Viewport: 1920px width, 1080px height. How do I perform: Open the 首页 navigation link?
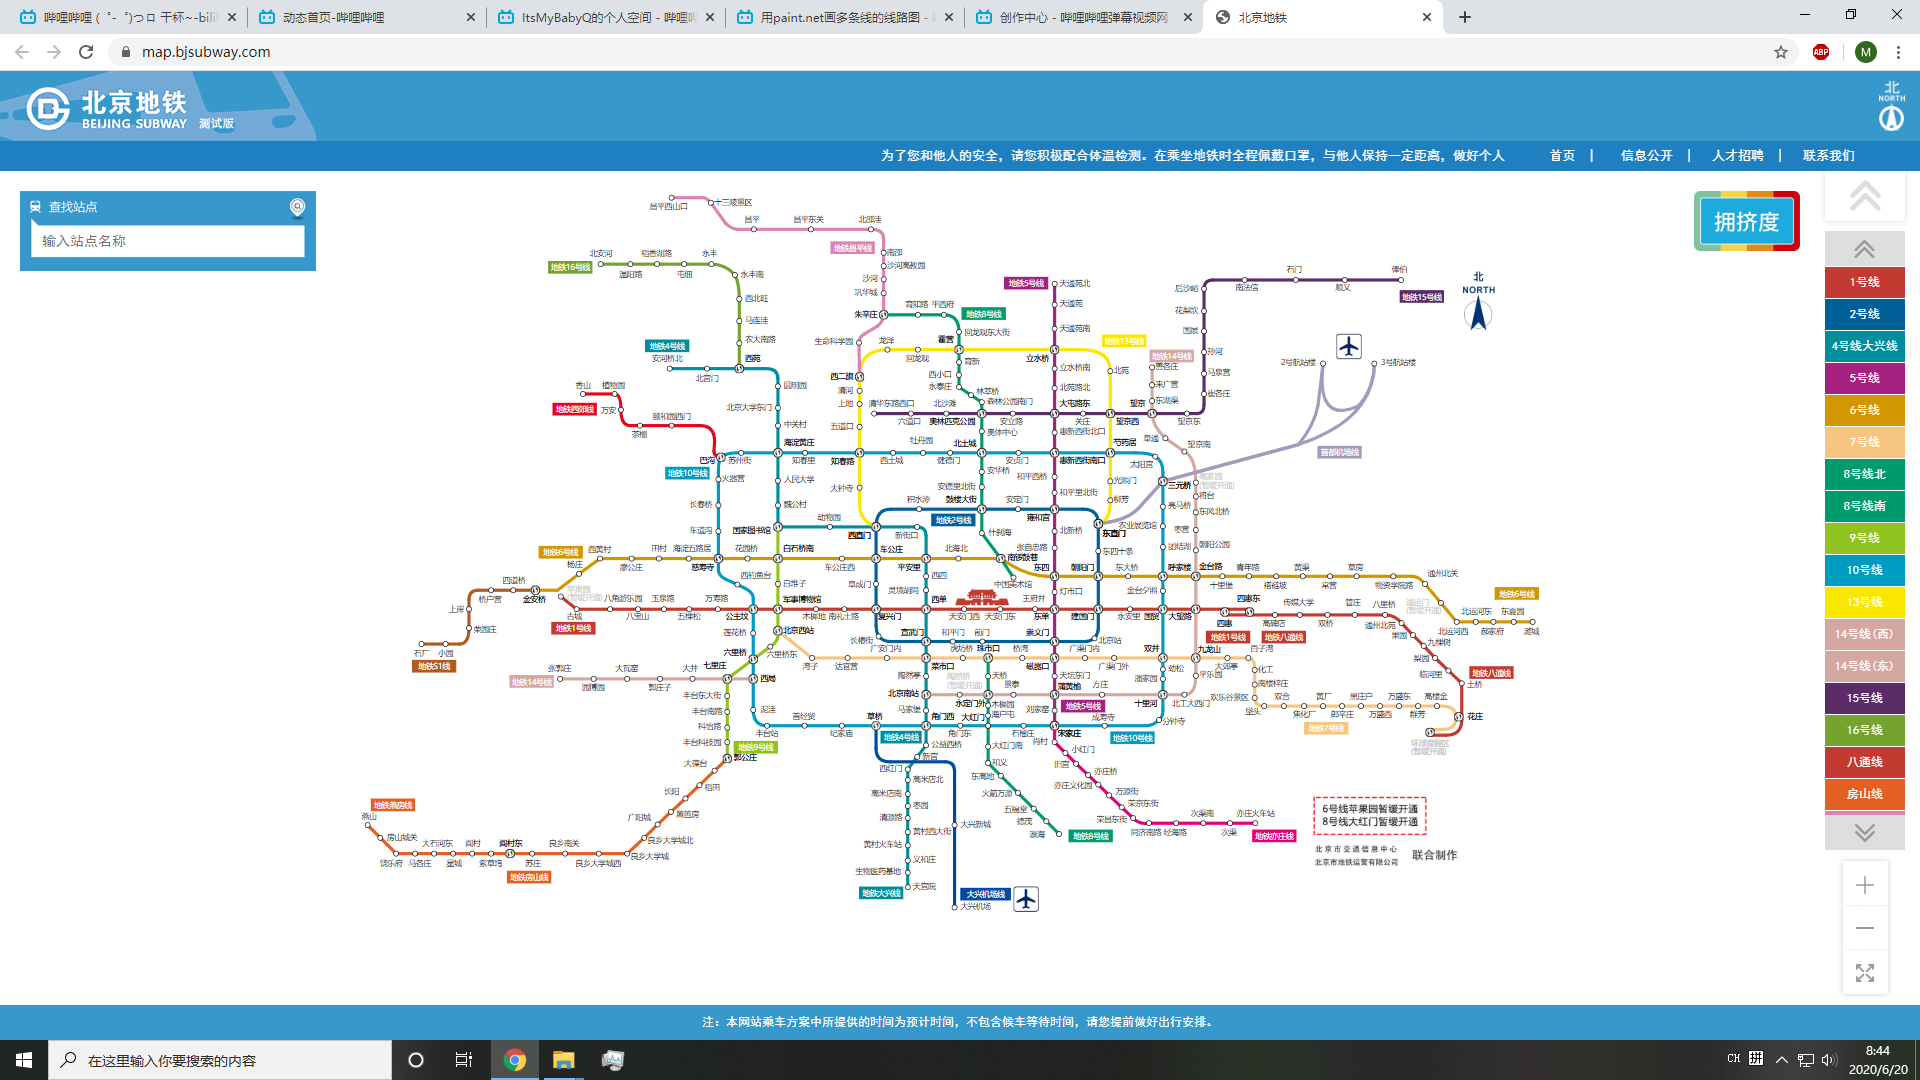coord(1562,155)
